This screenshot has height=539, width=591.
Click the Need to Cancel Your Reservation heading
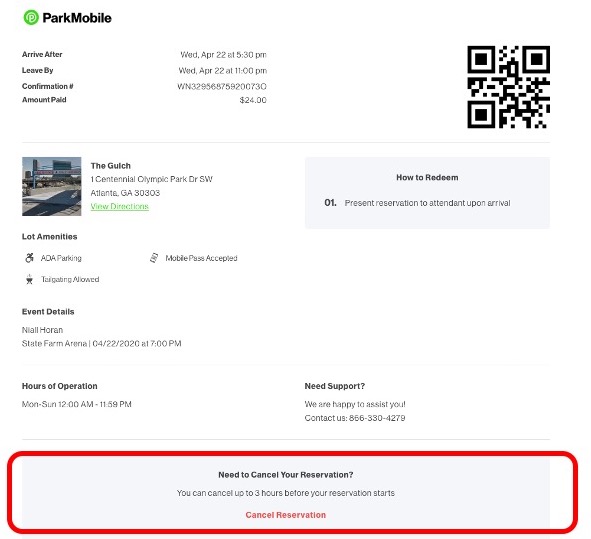[286, 475]
